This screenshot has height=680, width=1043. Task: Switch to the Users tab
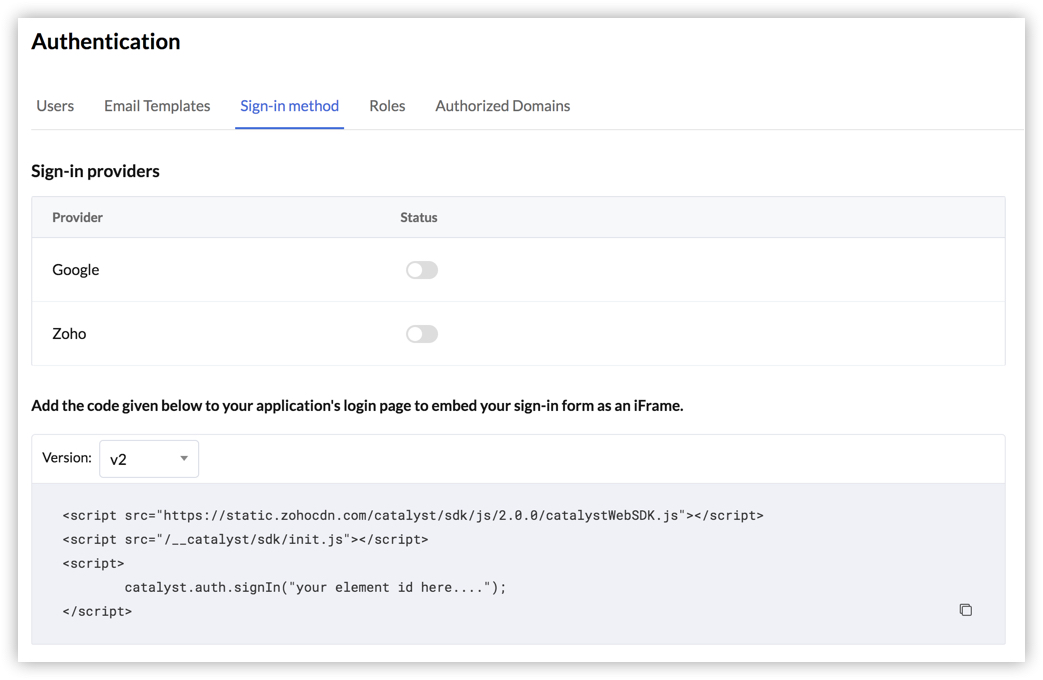tap(55, 106)
